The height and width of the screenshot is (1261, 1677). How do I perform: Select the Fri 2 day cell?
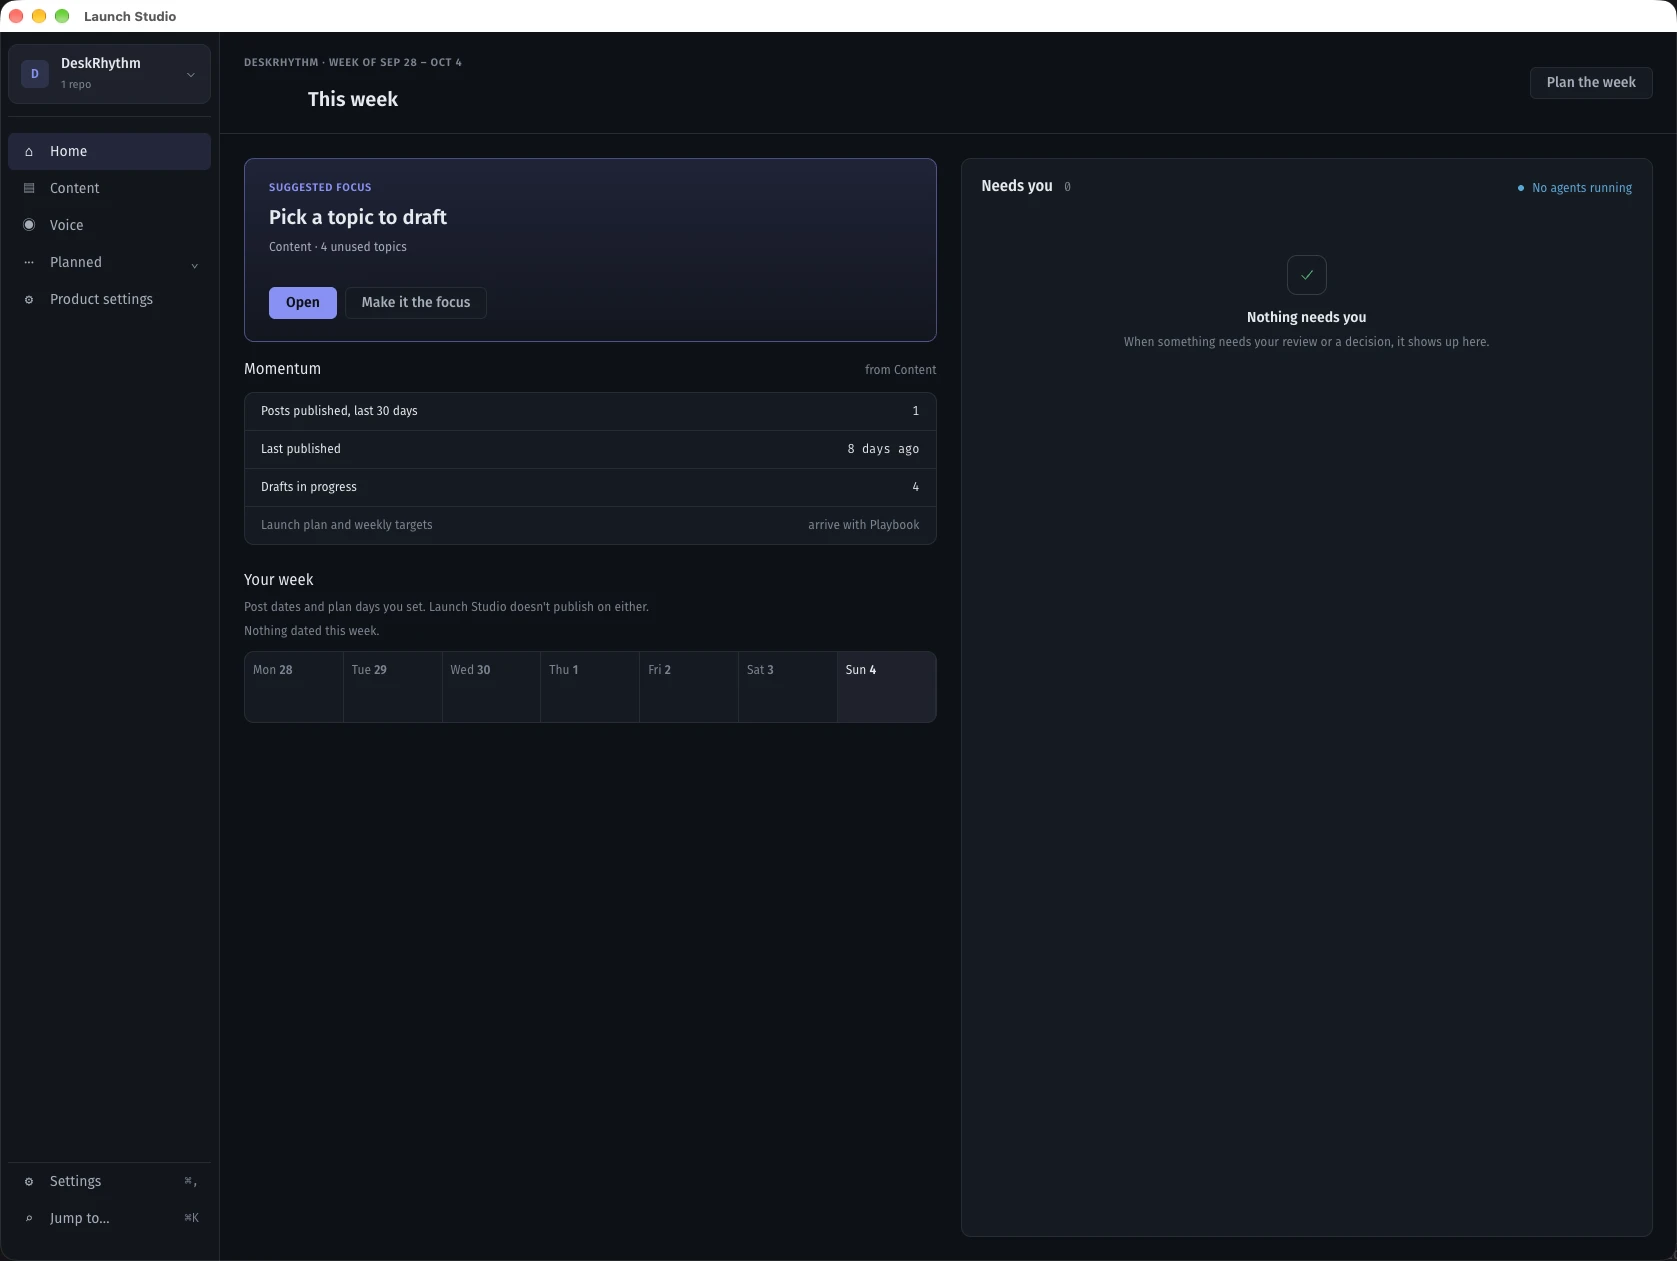tap(689, 687)
